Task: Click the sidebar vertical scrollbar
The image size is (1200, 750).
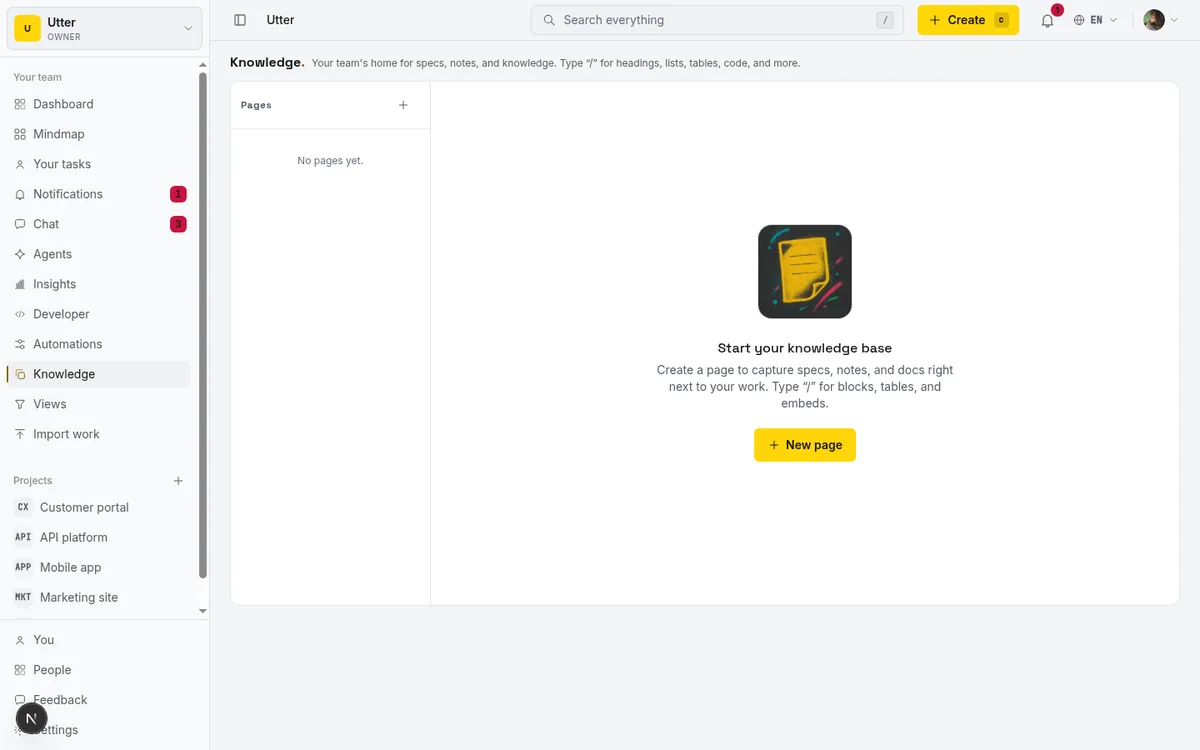Action: pos(203,325)
